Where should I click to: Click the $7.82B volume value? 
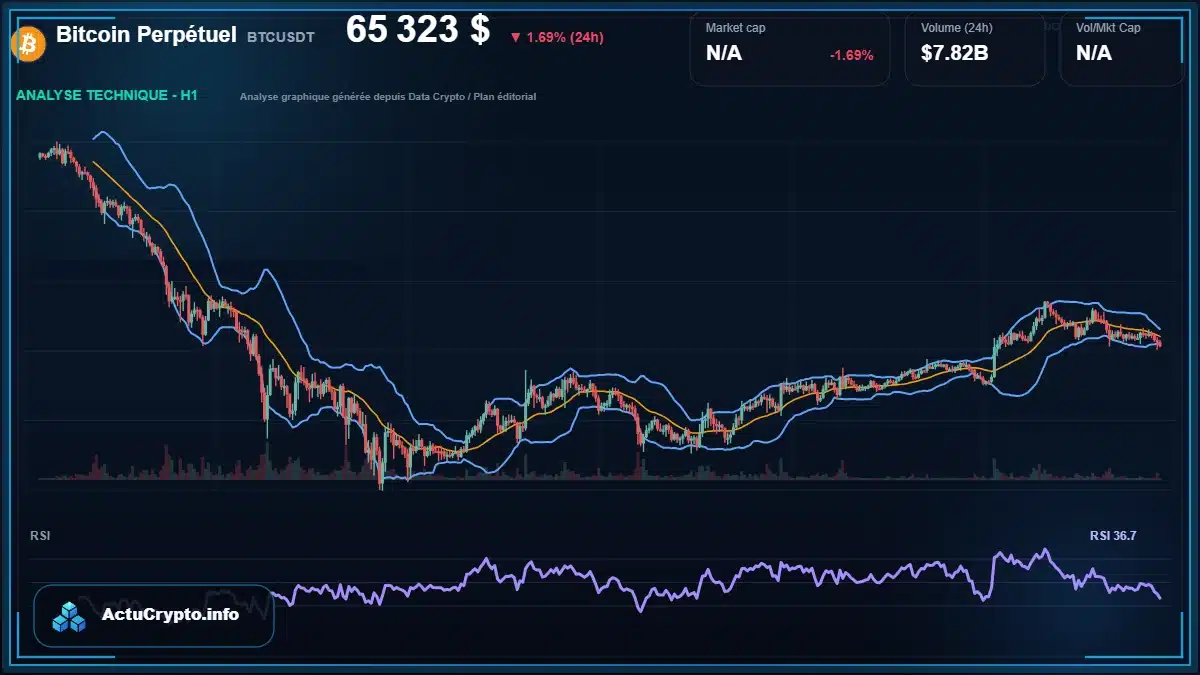tap(955, 53)
